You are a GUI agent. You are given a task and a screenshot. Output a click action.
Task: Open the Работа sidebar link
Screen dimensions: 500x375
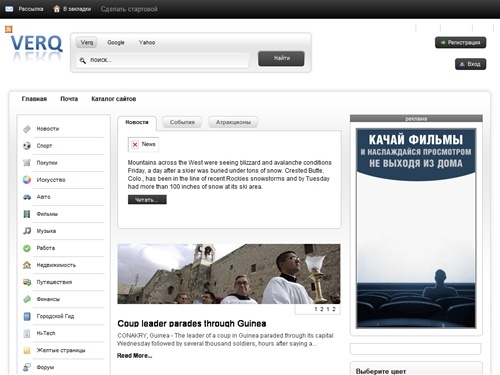(46, 248)
